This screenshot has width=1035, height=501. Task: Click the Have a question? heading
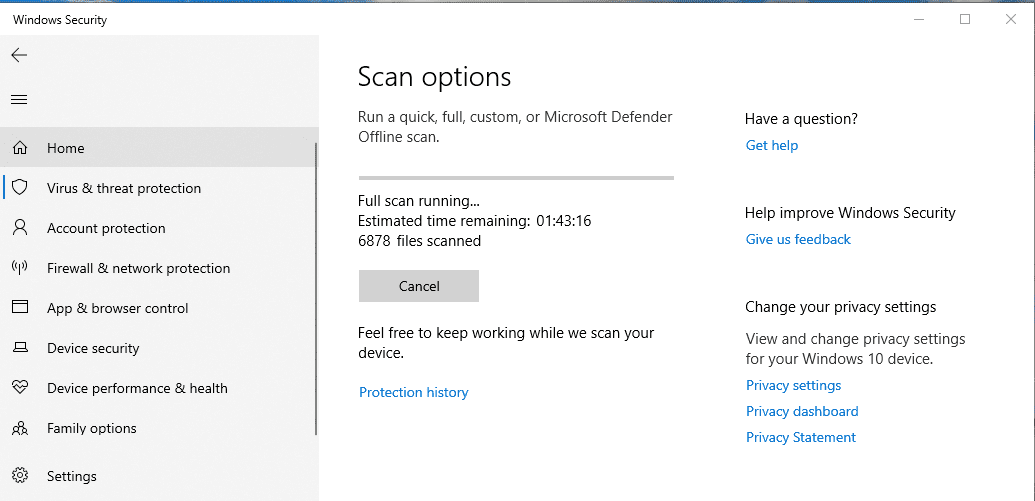coord(801,119)
